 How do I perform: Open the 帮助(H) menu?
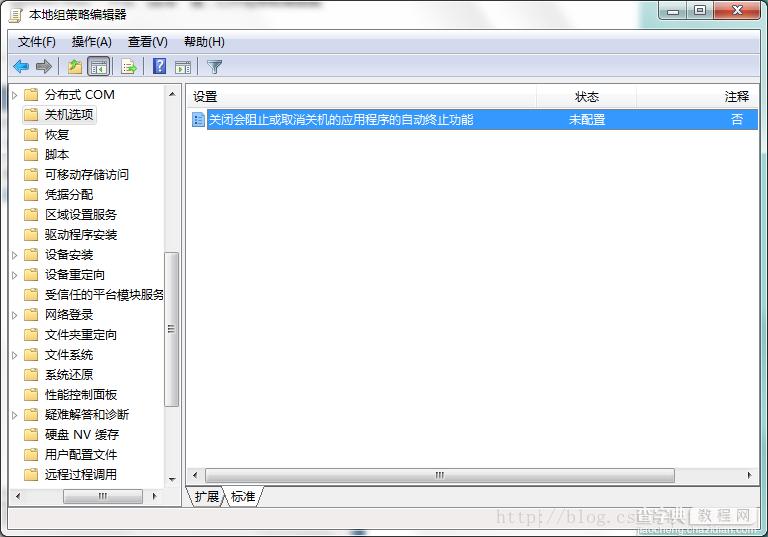pos(204,42)
